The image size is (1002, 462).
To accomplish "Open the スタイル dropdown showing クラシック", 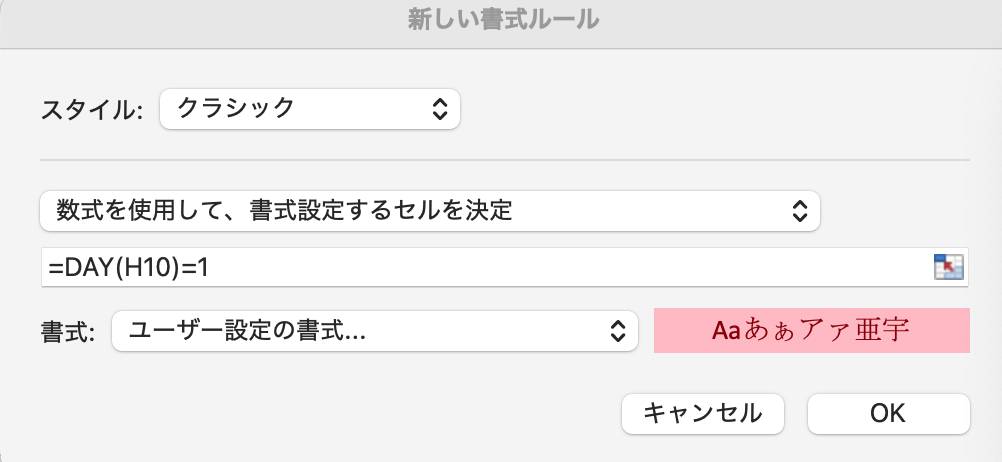I will pos(310,109).
